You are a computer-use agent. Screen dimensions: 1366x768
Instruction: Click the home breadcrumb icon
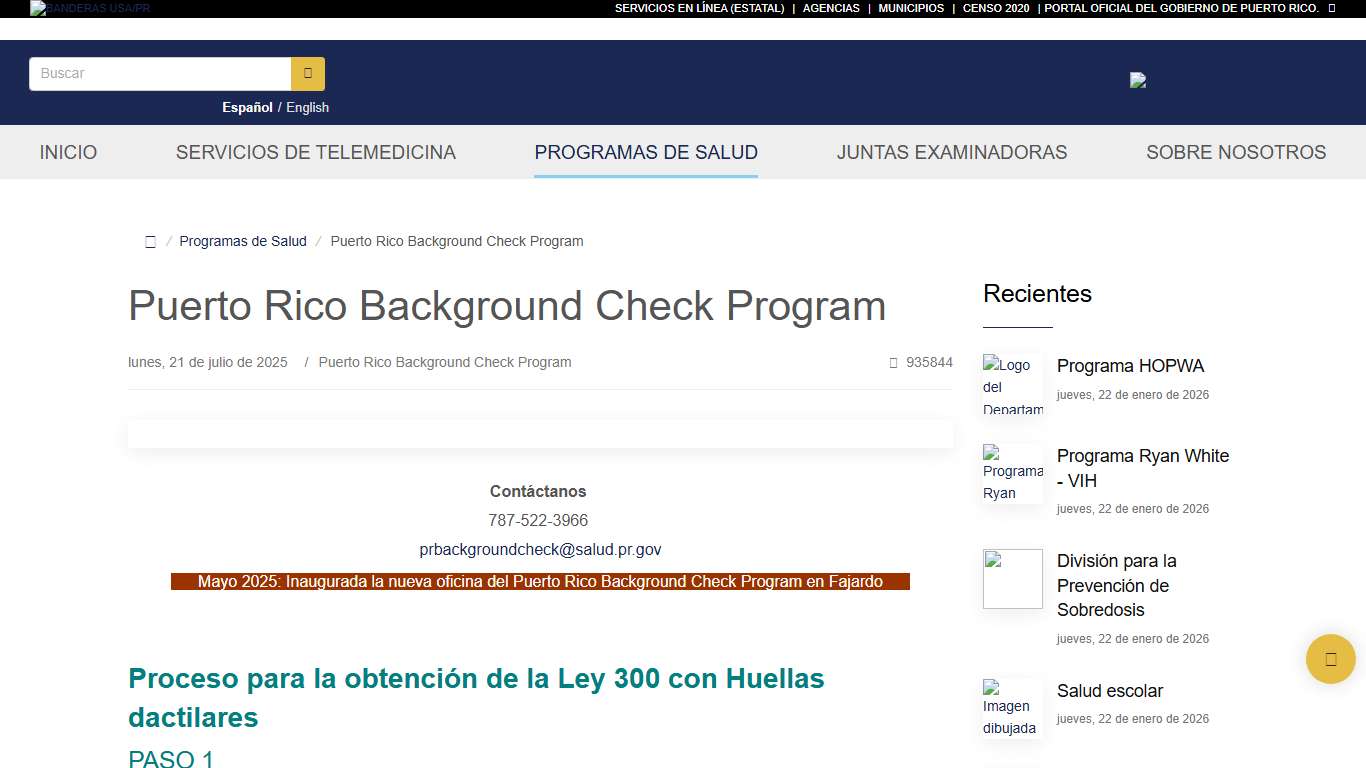[150, 241]
